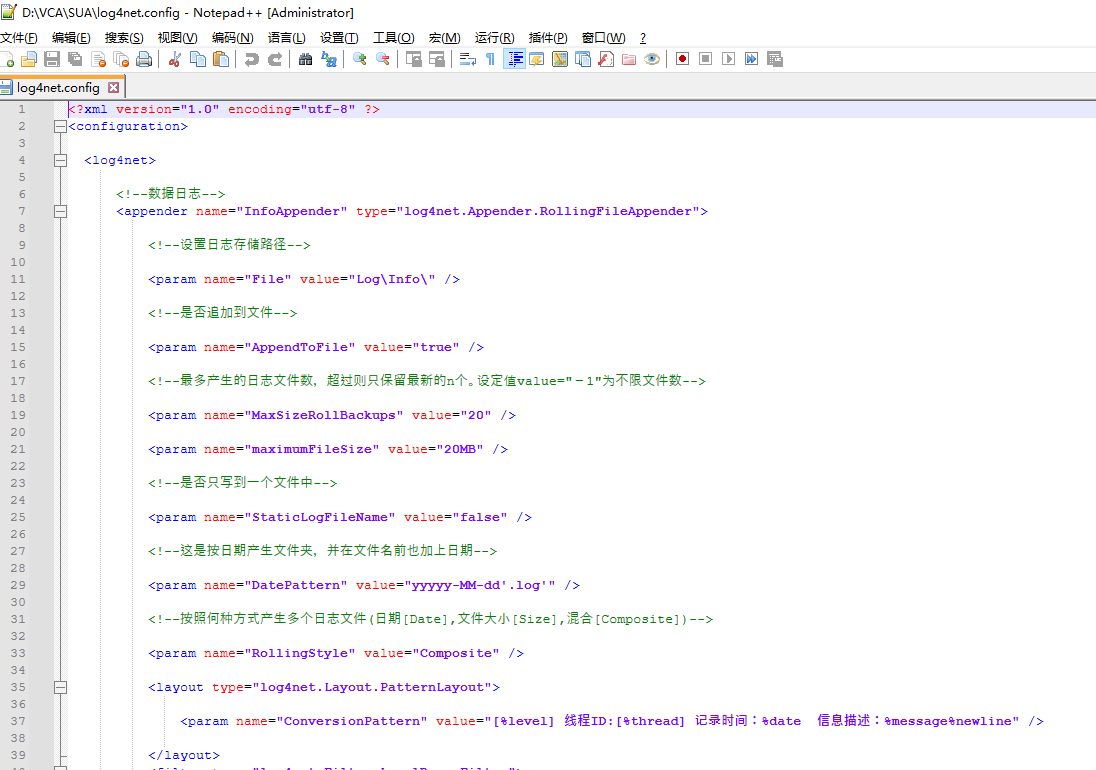Click the "yyyyy-MM-dd'.log'" DatePattern value

tap(480, 586)
